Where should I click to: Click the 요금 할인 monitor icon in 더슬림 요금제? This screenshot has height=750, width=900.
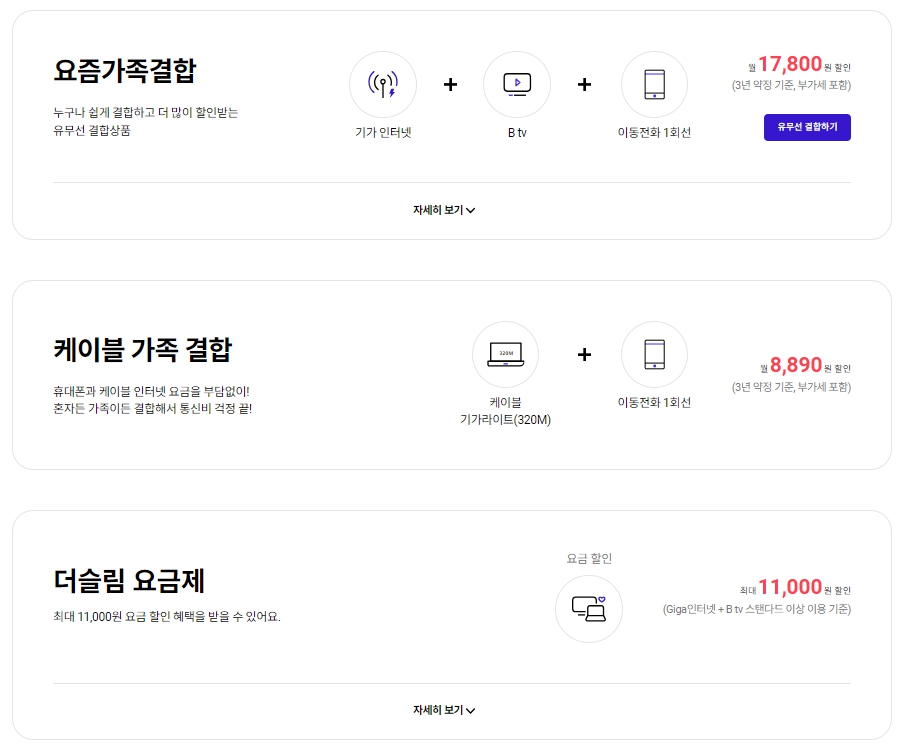588,609
